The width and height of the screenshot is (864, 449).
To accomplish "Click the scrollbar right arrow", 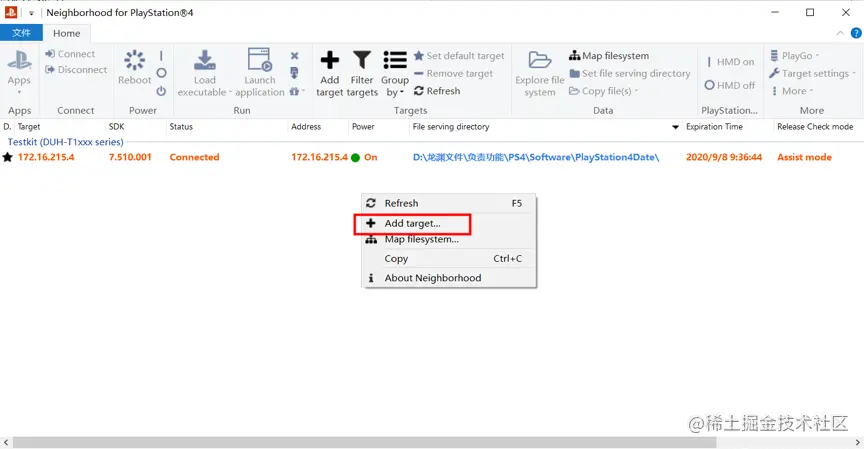I will (x=857, y=442).
